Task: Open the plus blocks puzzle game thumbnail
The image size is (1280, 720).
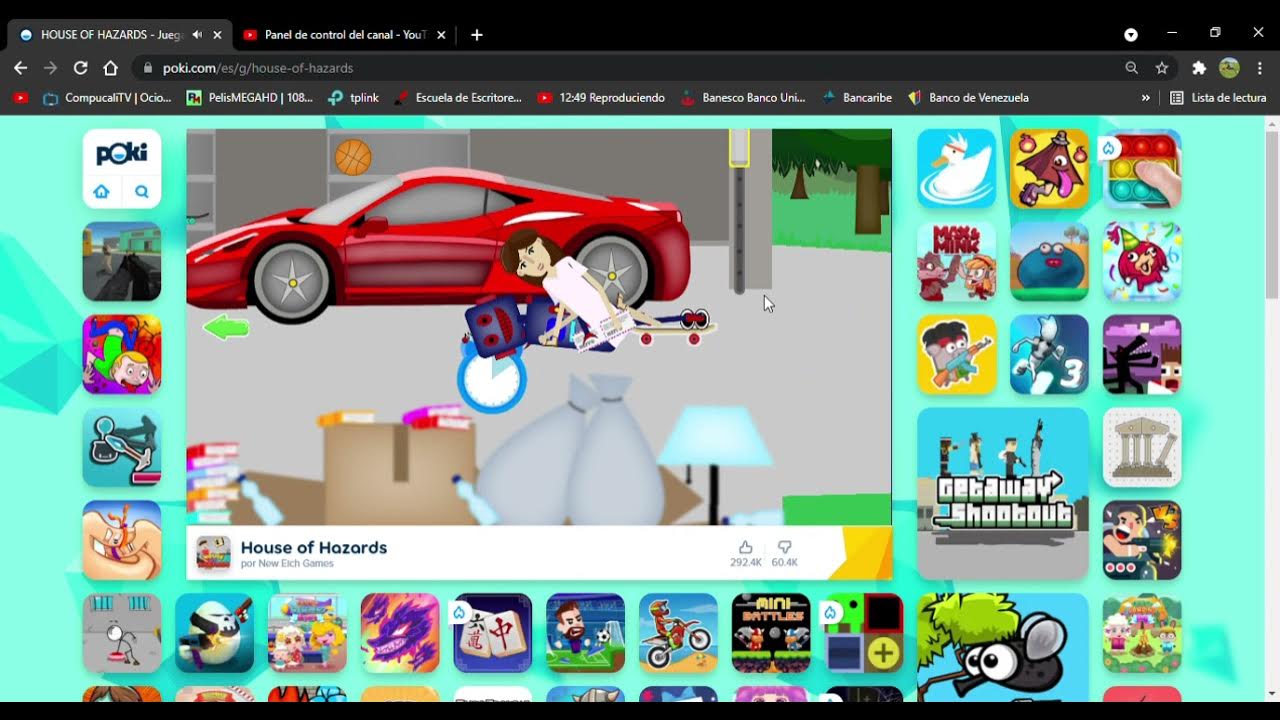Action: tap(864, 633)
